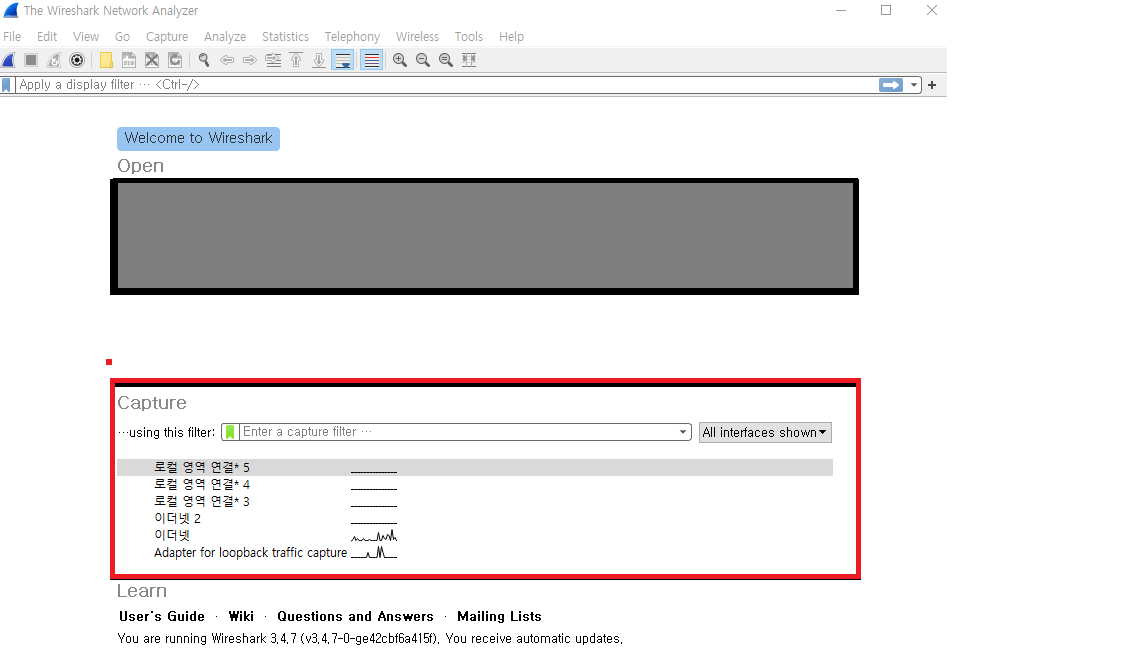The height and width of the screenshot is (663, 1142).
Task: Go back in packet history arrow
Action: coord(227,60)
